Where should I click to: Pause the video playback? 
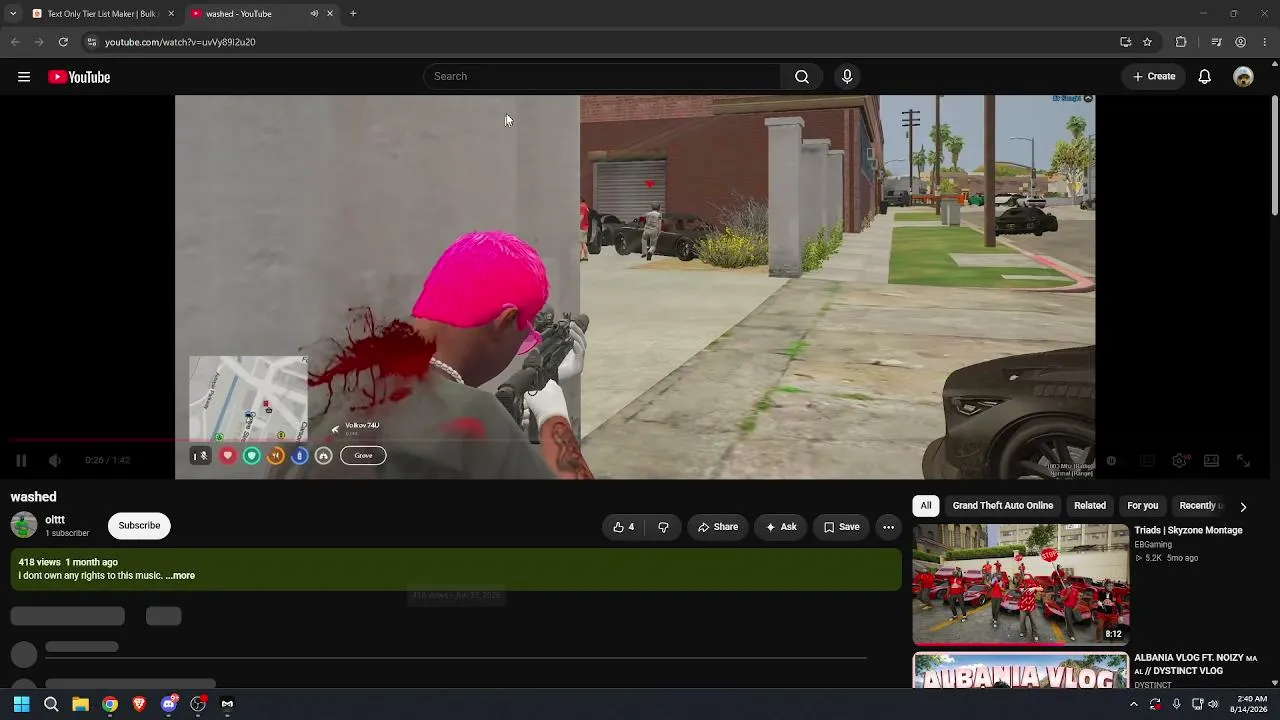point(21,461)
